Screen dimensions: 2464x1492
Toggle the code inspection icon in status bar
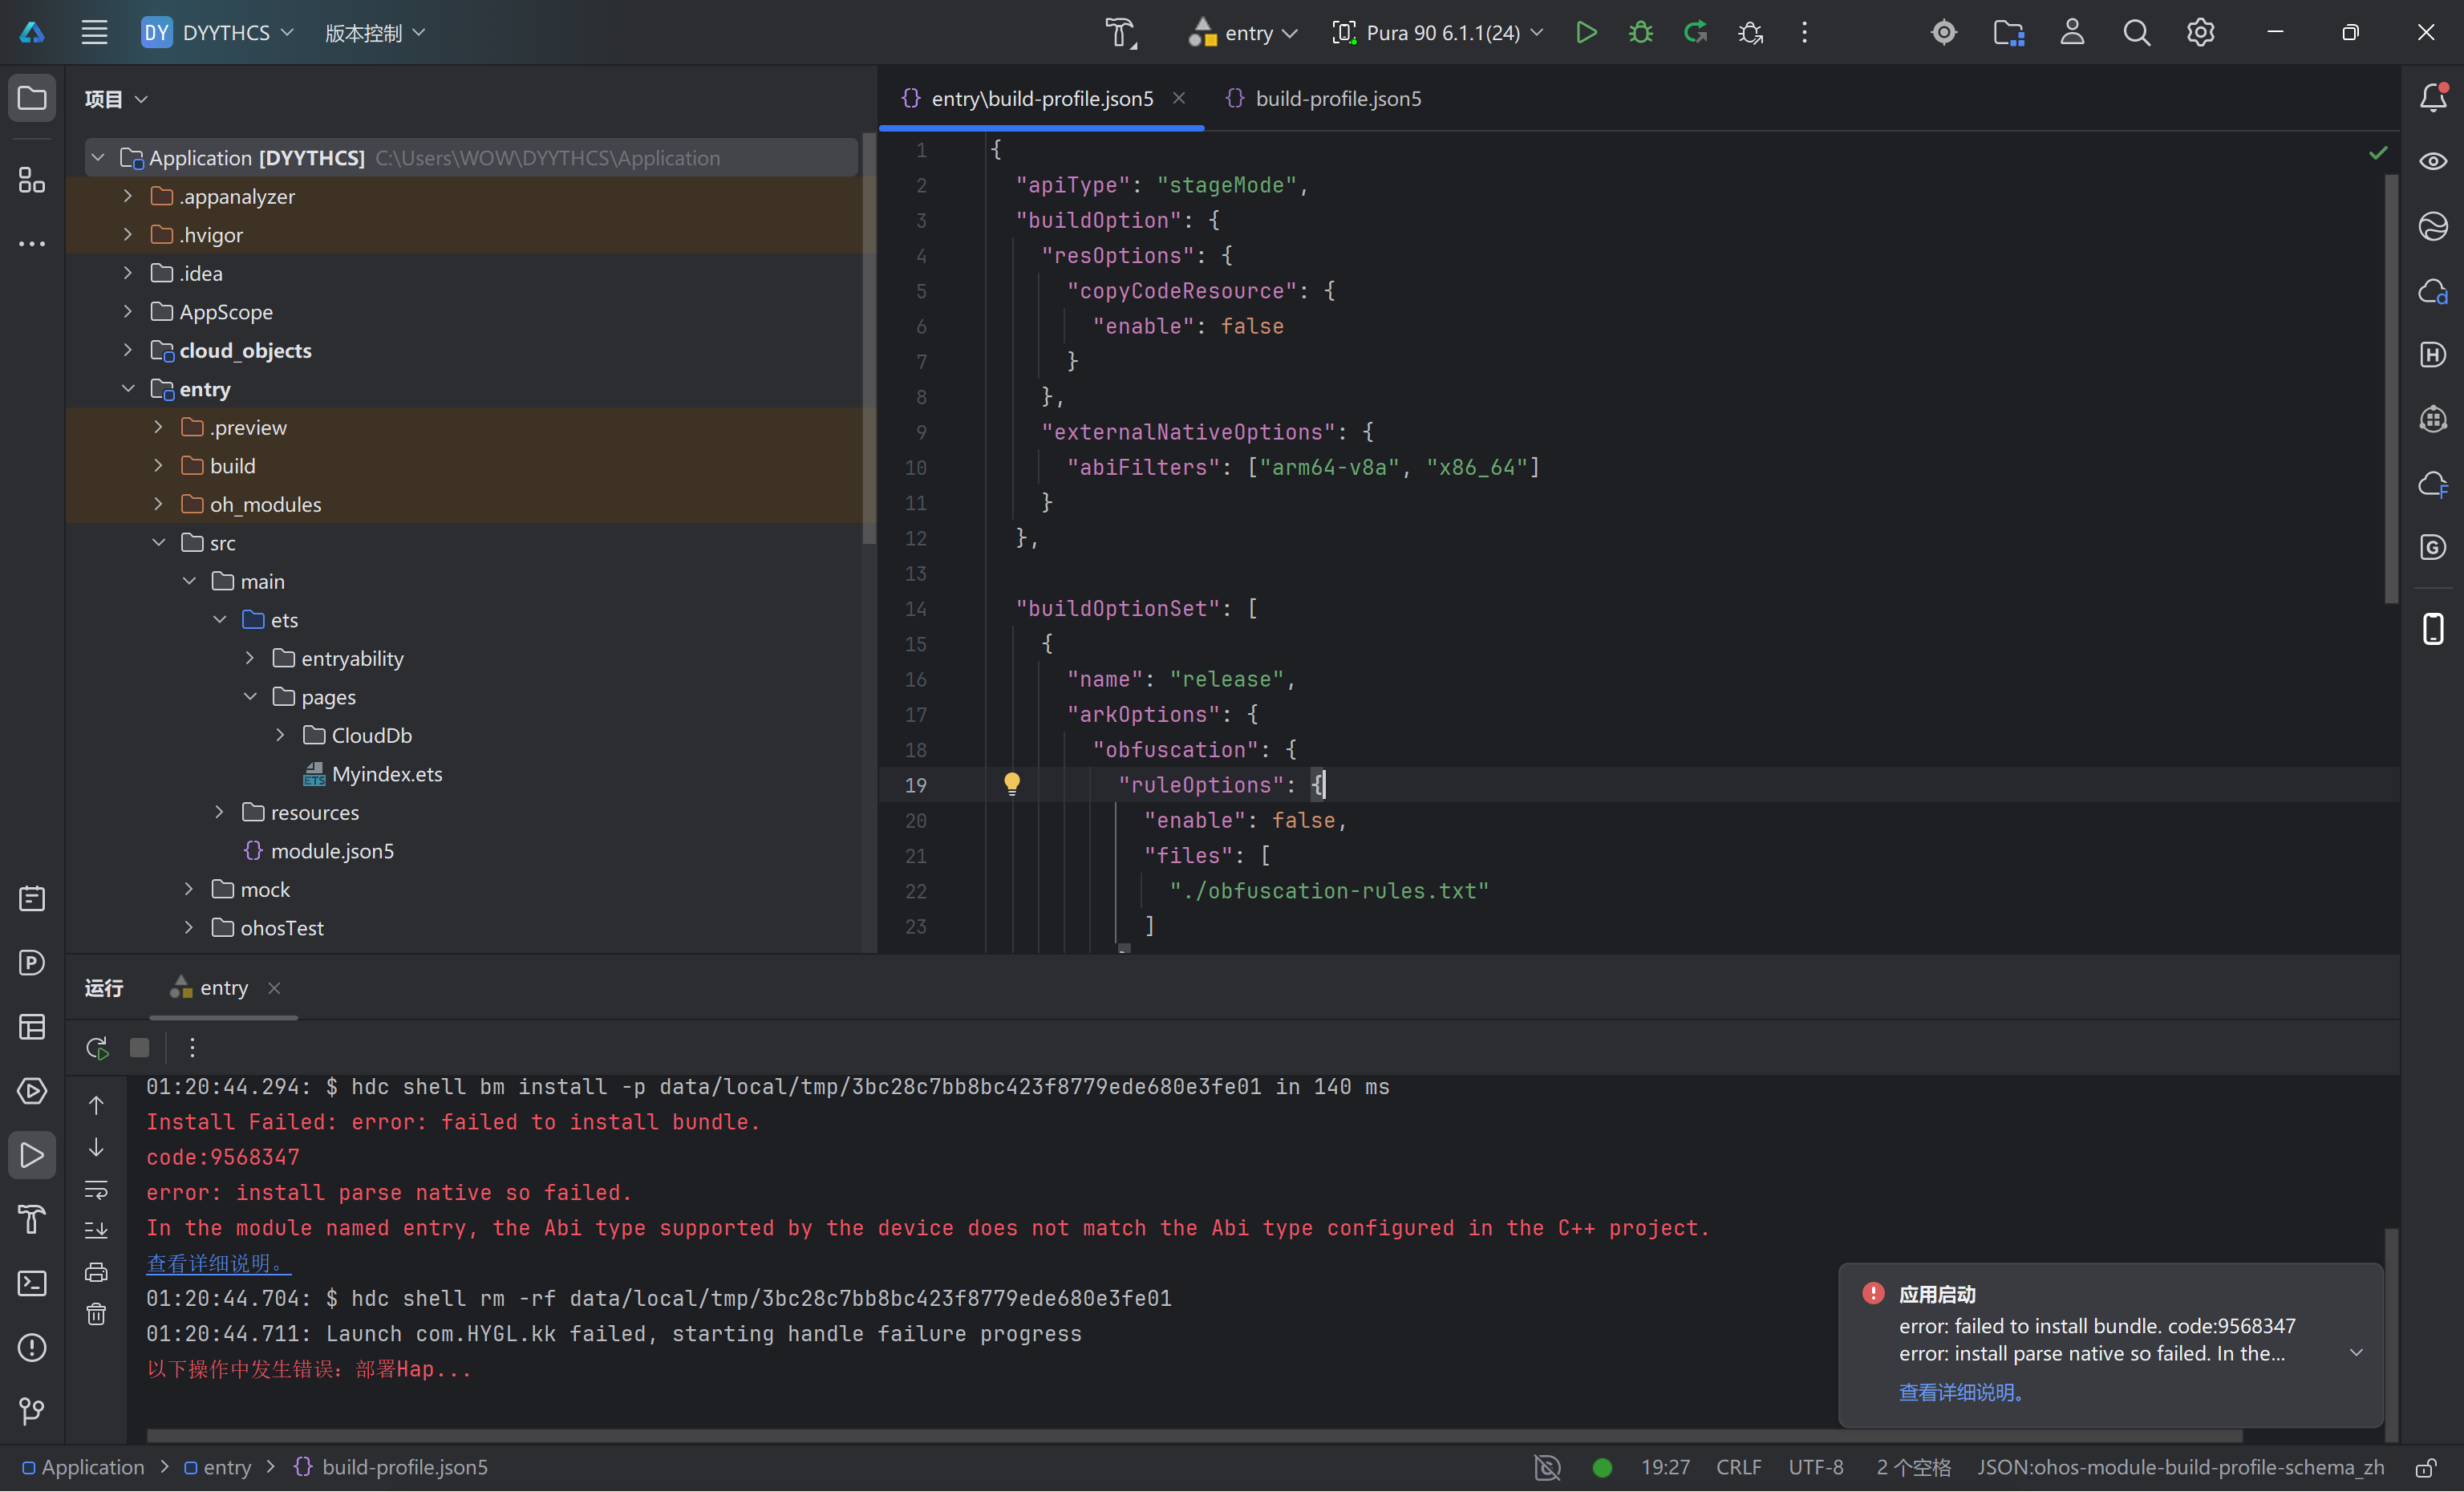[x=1547, y=1467]
